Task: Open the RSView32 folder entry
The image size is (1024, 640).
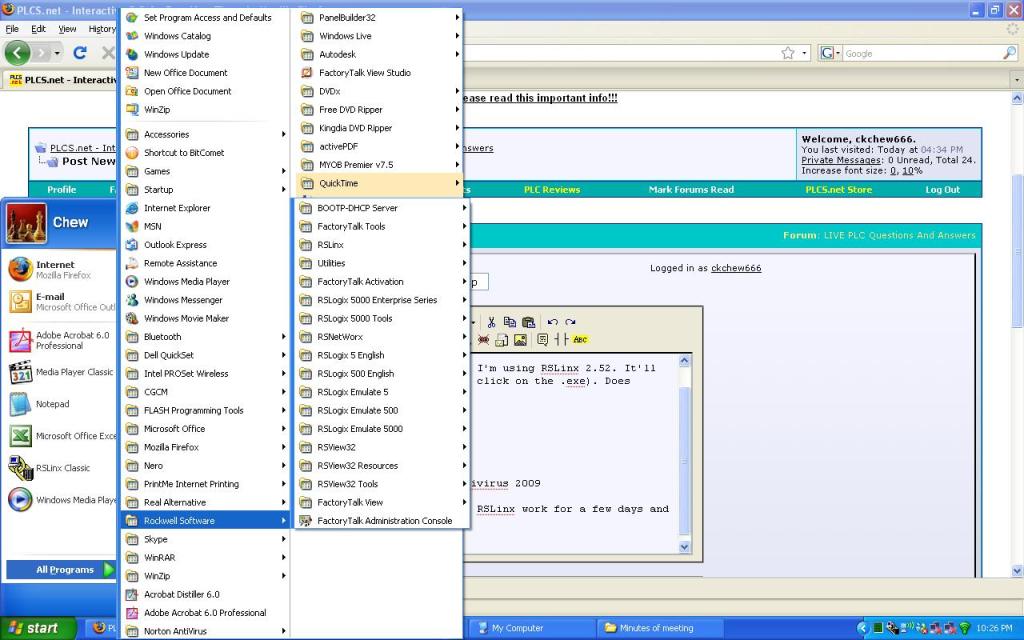Action: click(381, 447)
